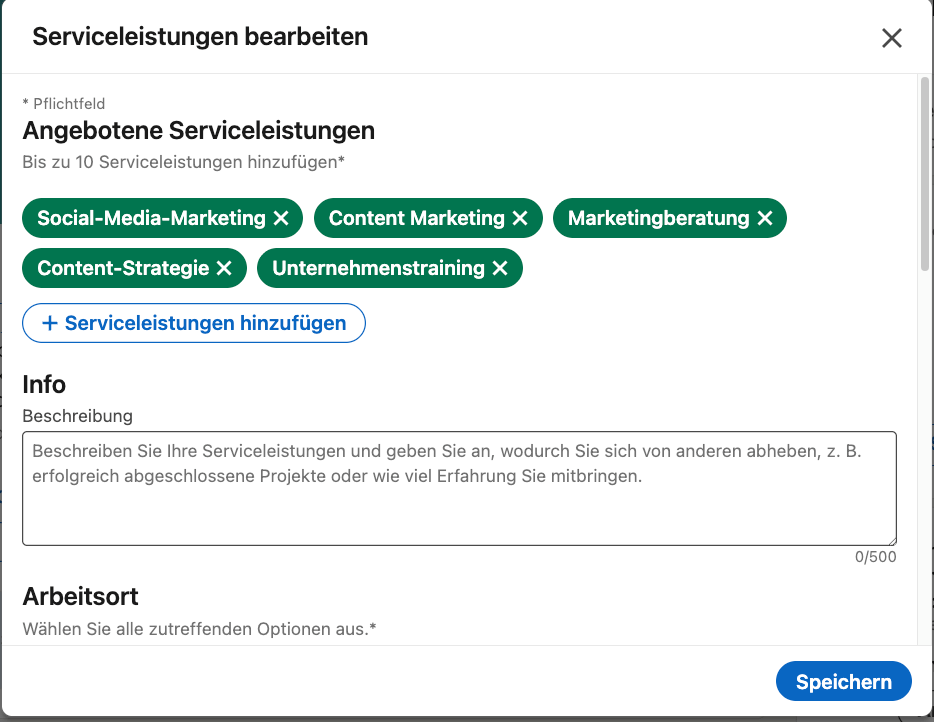The height and width of the screenshot is (722, 934).
Task: Remove Content-Strategie via its X icon
Action: [224, 268]
